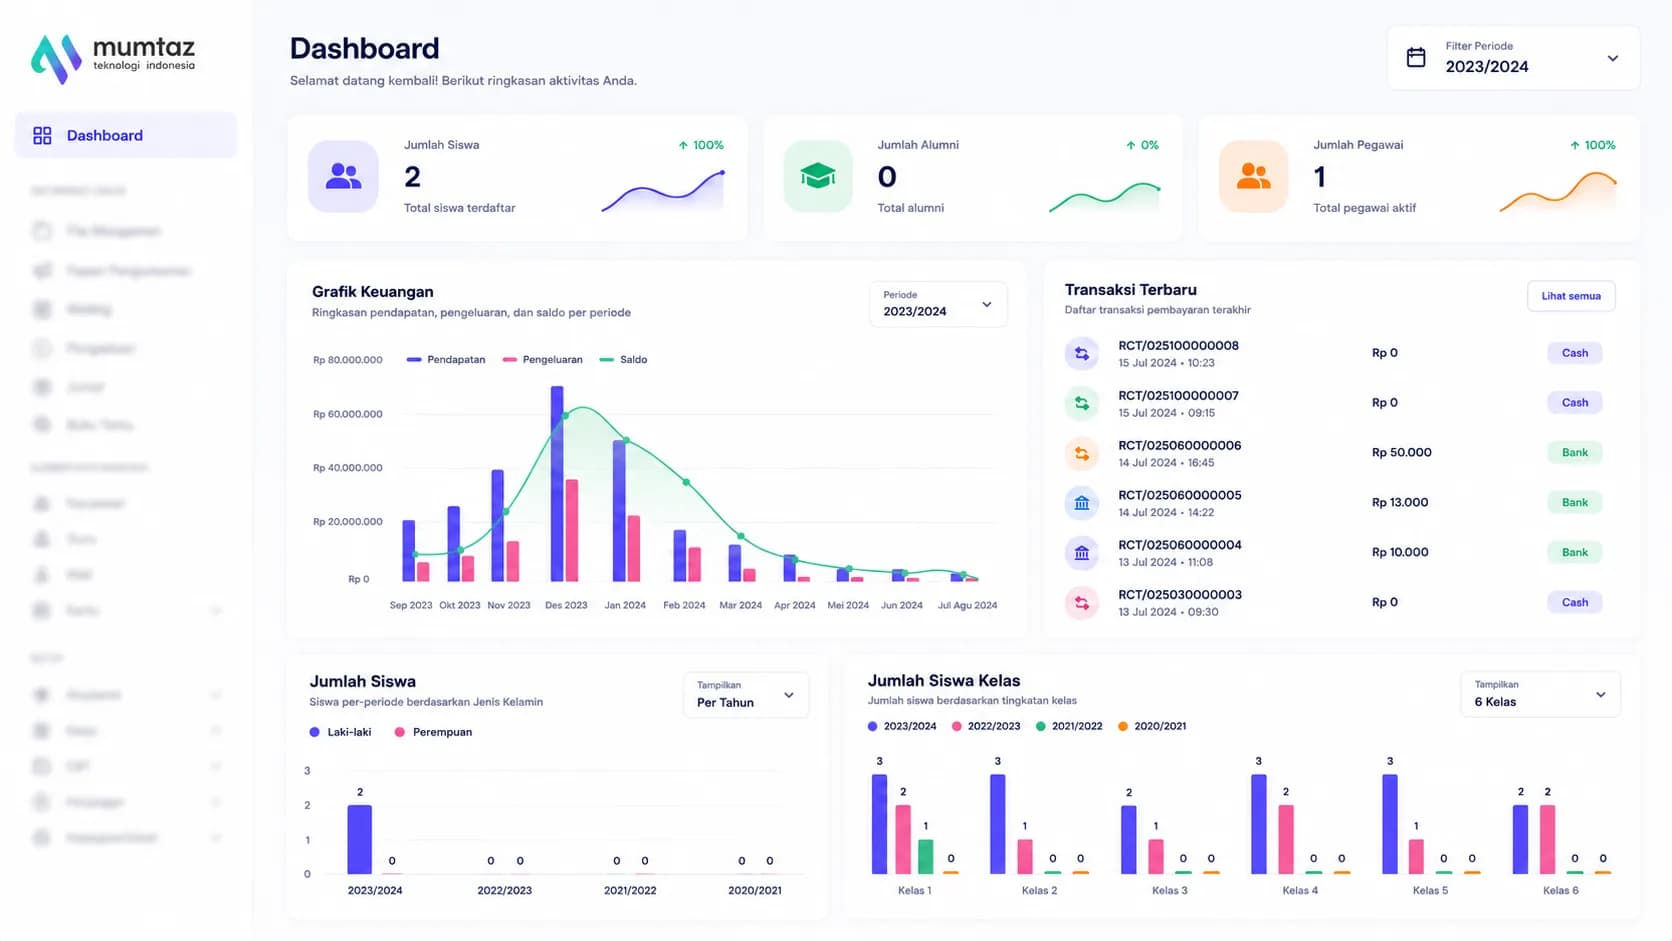Screen dimensions: 1672x941
Task: Open Periode dropdown in Grafik Keuangan
Action: pos(938,303)
